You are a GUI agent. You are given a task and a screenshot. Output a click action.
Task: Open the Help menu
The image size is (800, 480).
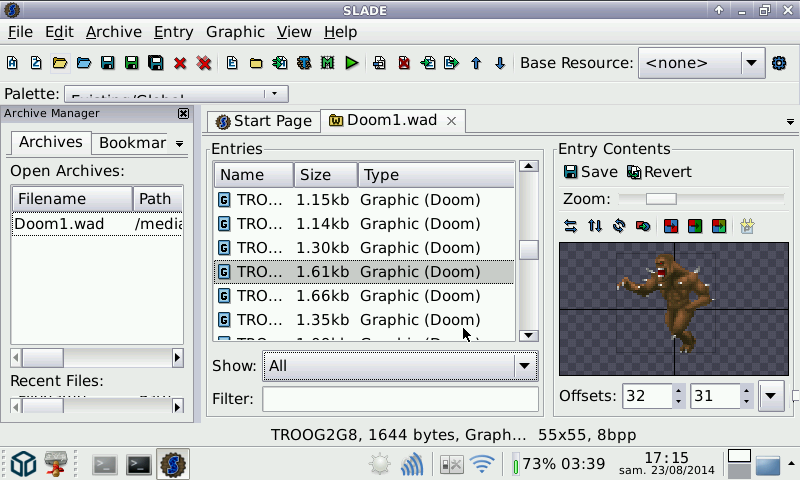click(x=340, y=32)
